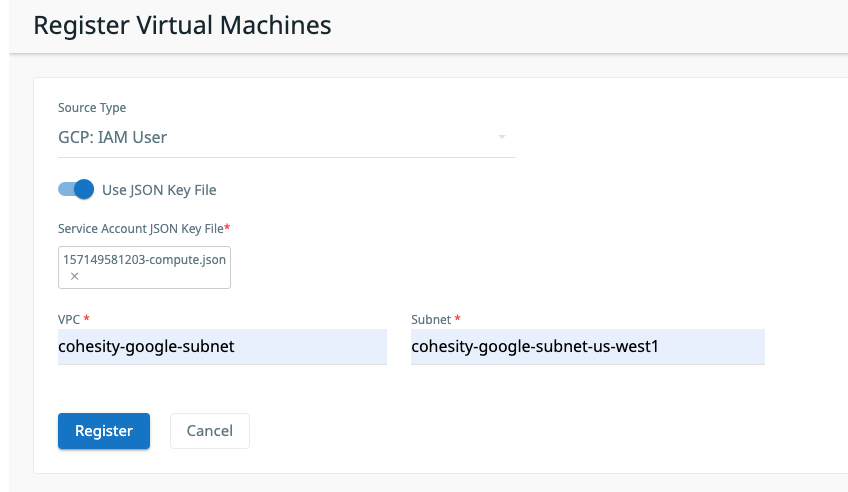Click the red asterisk beside the Subnet label
The width and height of the screenshot is (848, 492).
coord(458,319)
